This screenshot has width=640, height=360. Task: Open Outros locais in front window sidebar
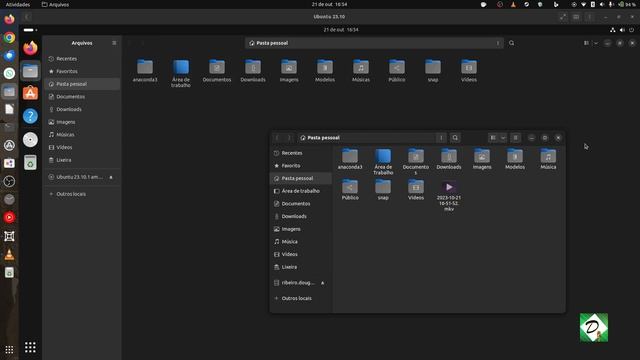pos(301,298)
